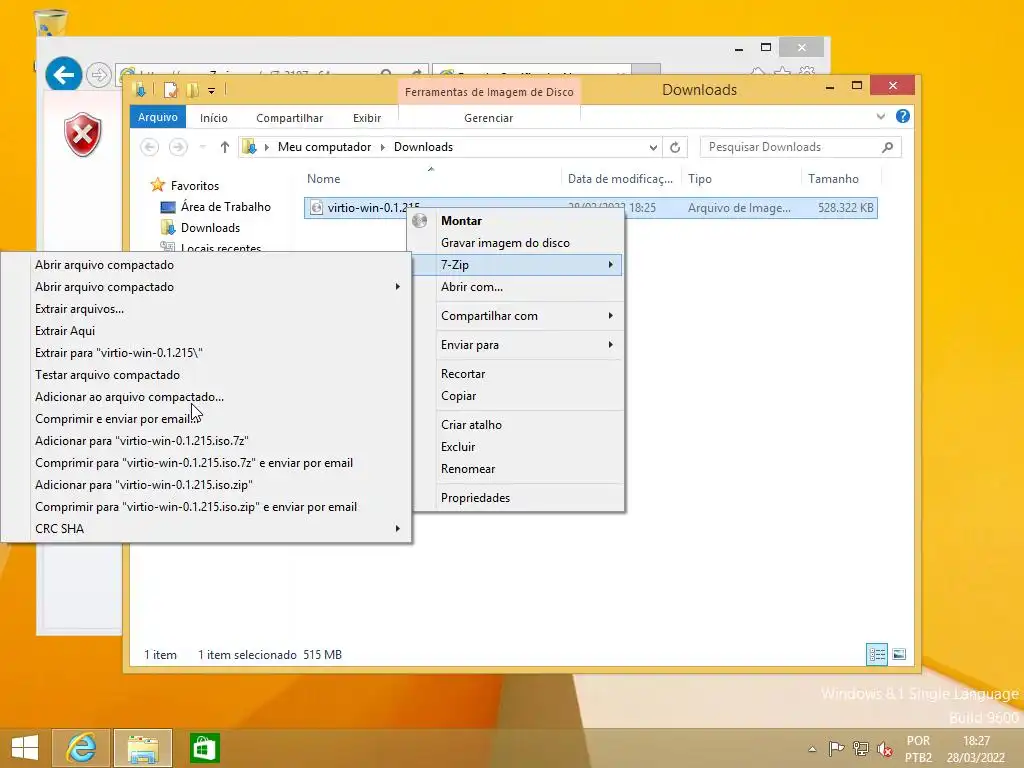
Task: Refresh the Downloads folder view
Action: [x=675, y=147]
